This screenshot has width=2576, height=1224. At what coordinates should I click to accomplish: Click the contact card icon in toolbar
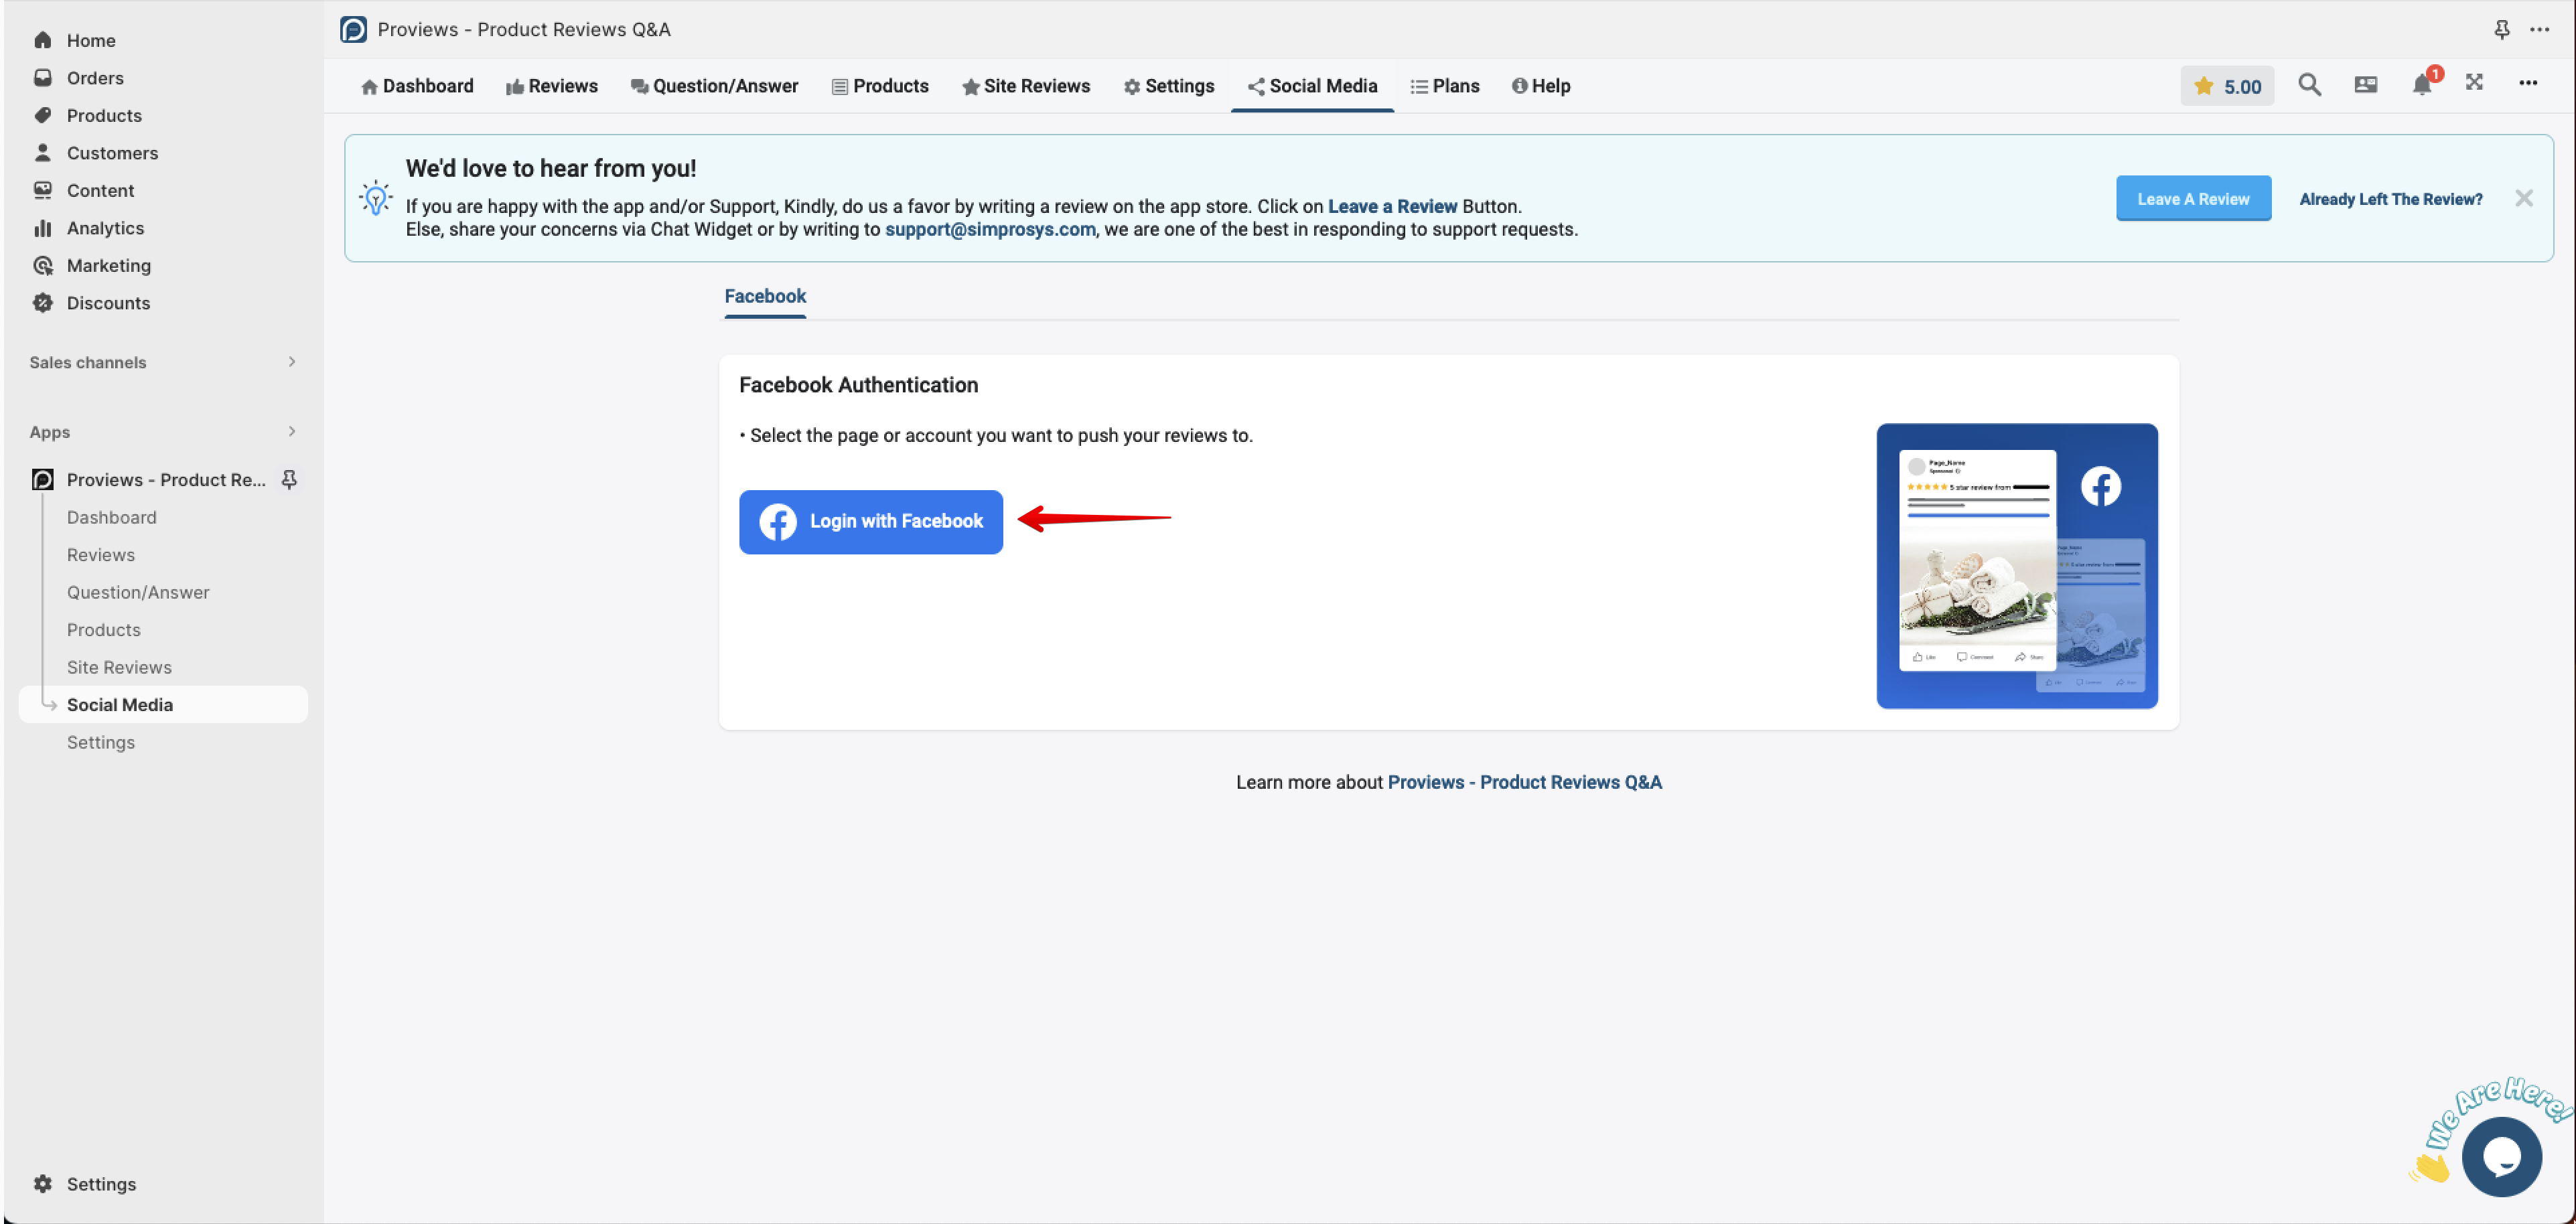coord(2365,85)
